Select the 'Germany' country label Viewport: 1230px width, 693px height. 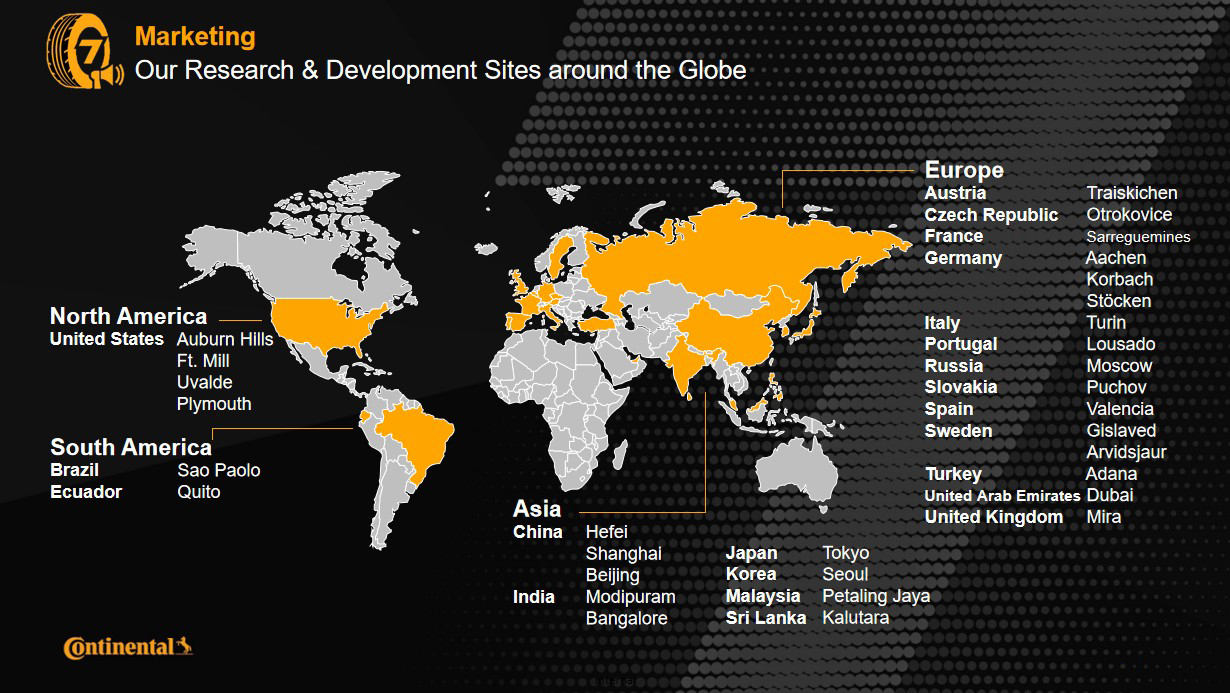coord(963,258)
